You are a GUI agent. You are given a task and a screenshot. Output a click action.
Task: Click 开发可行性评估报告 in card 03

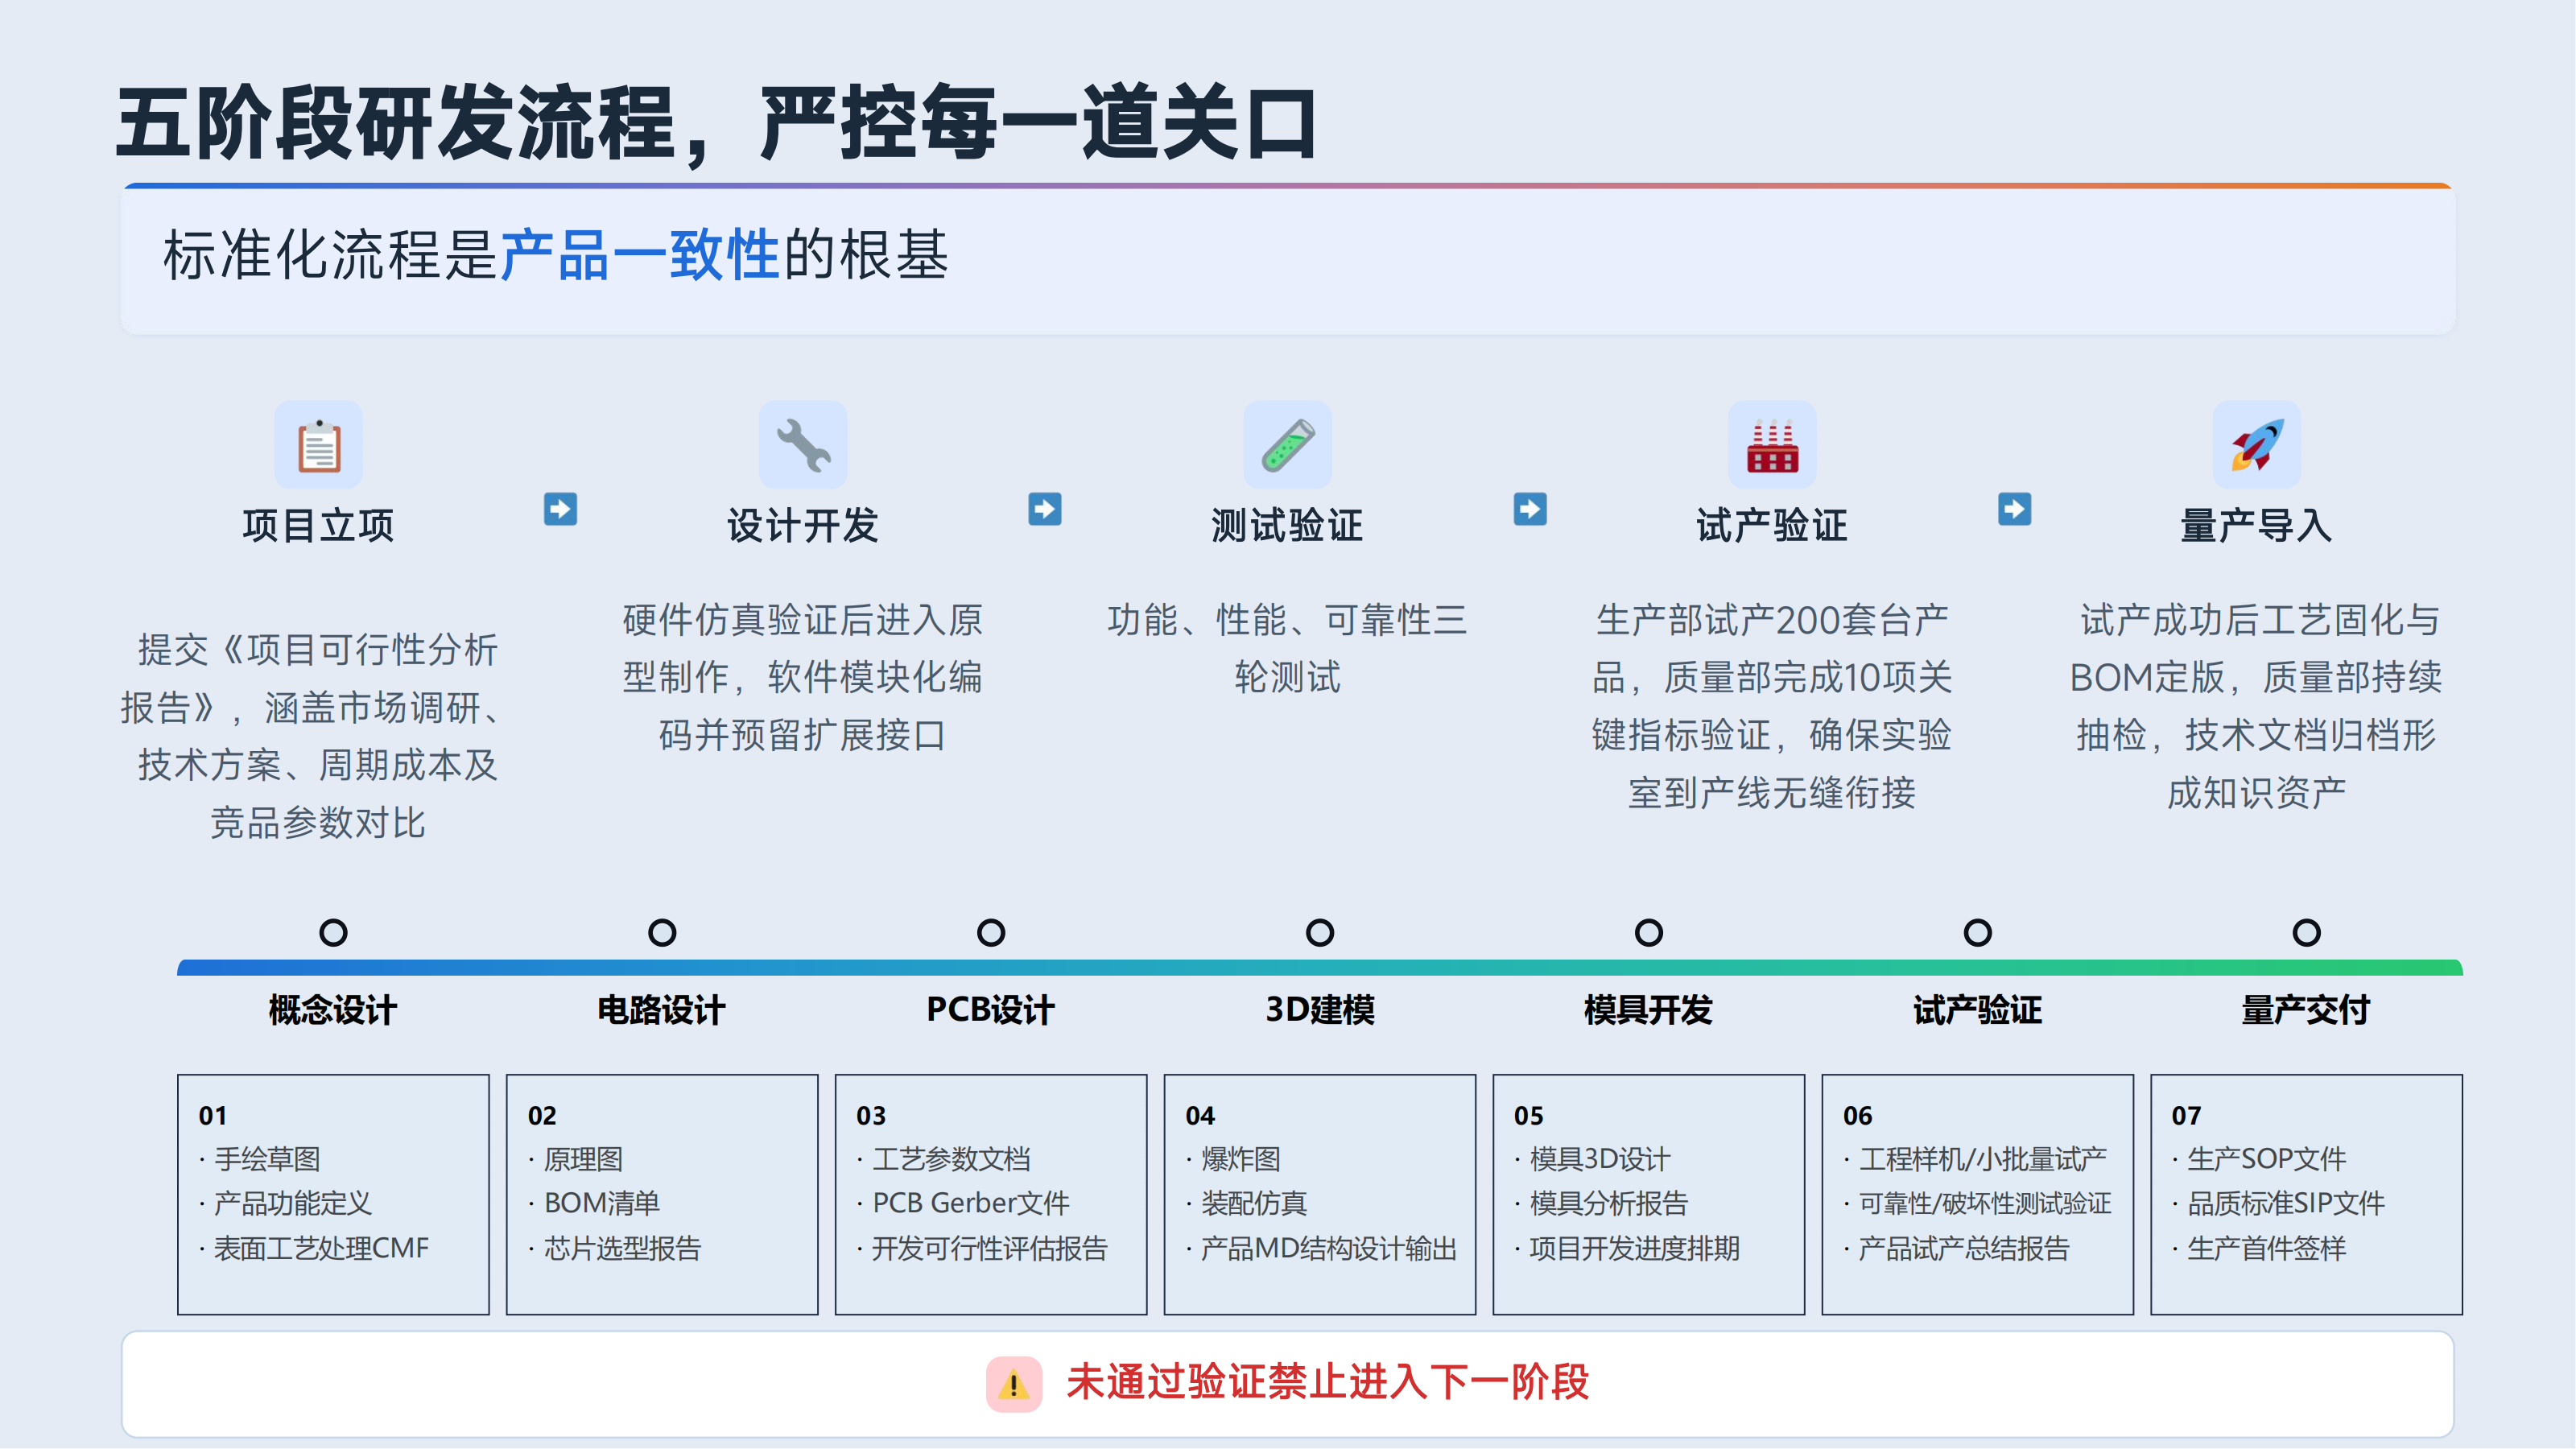pos(990,1248)
